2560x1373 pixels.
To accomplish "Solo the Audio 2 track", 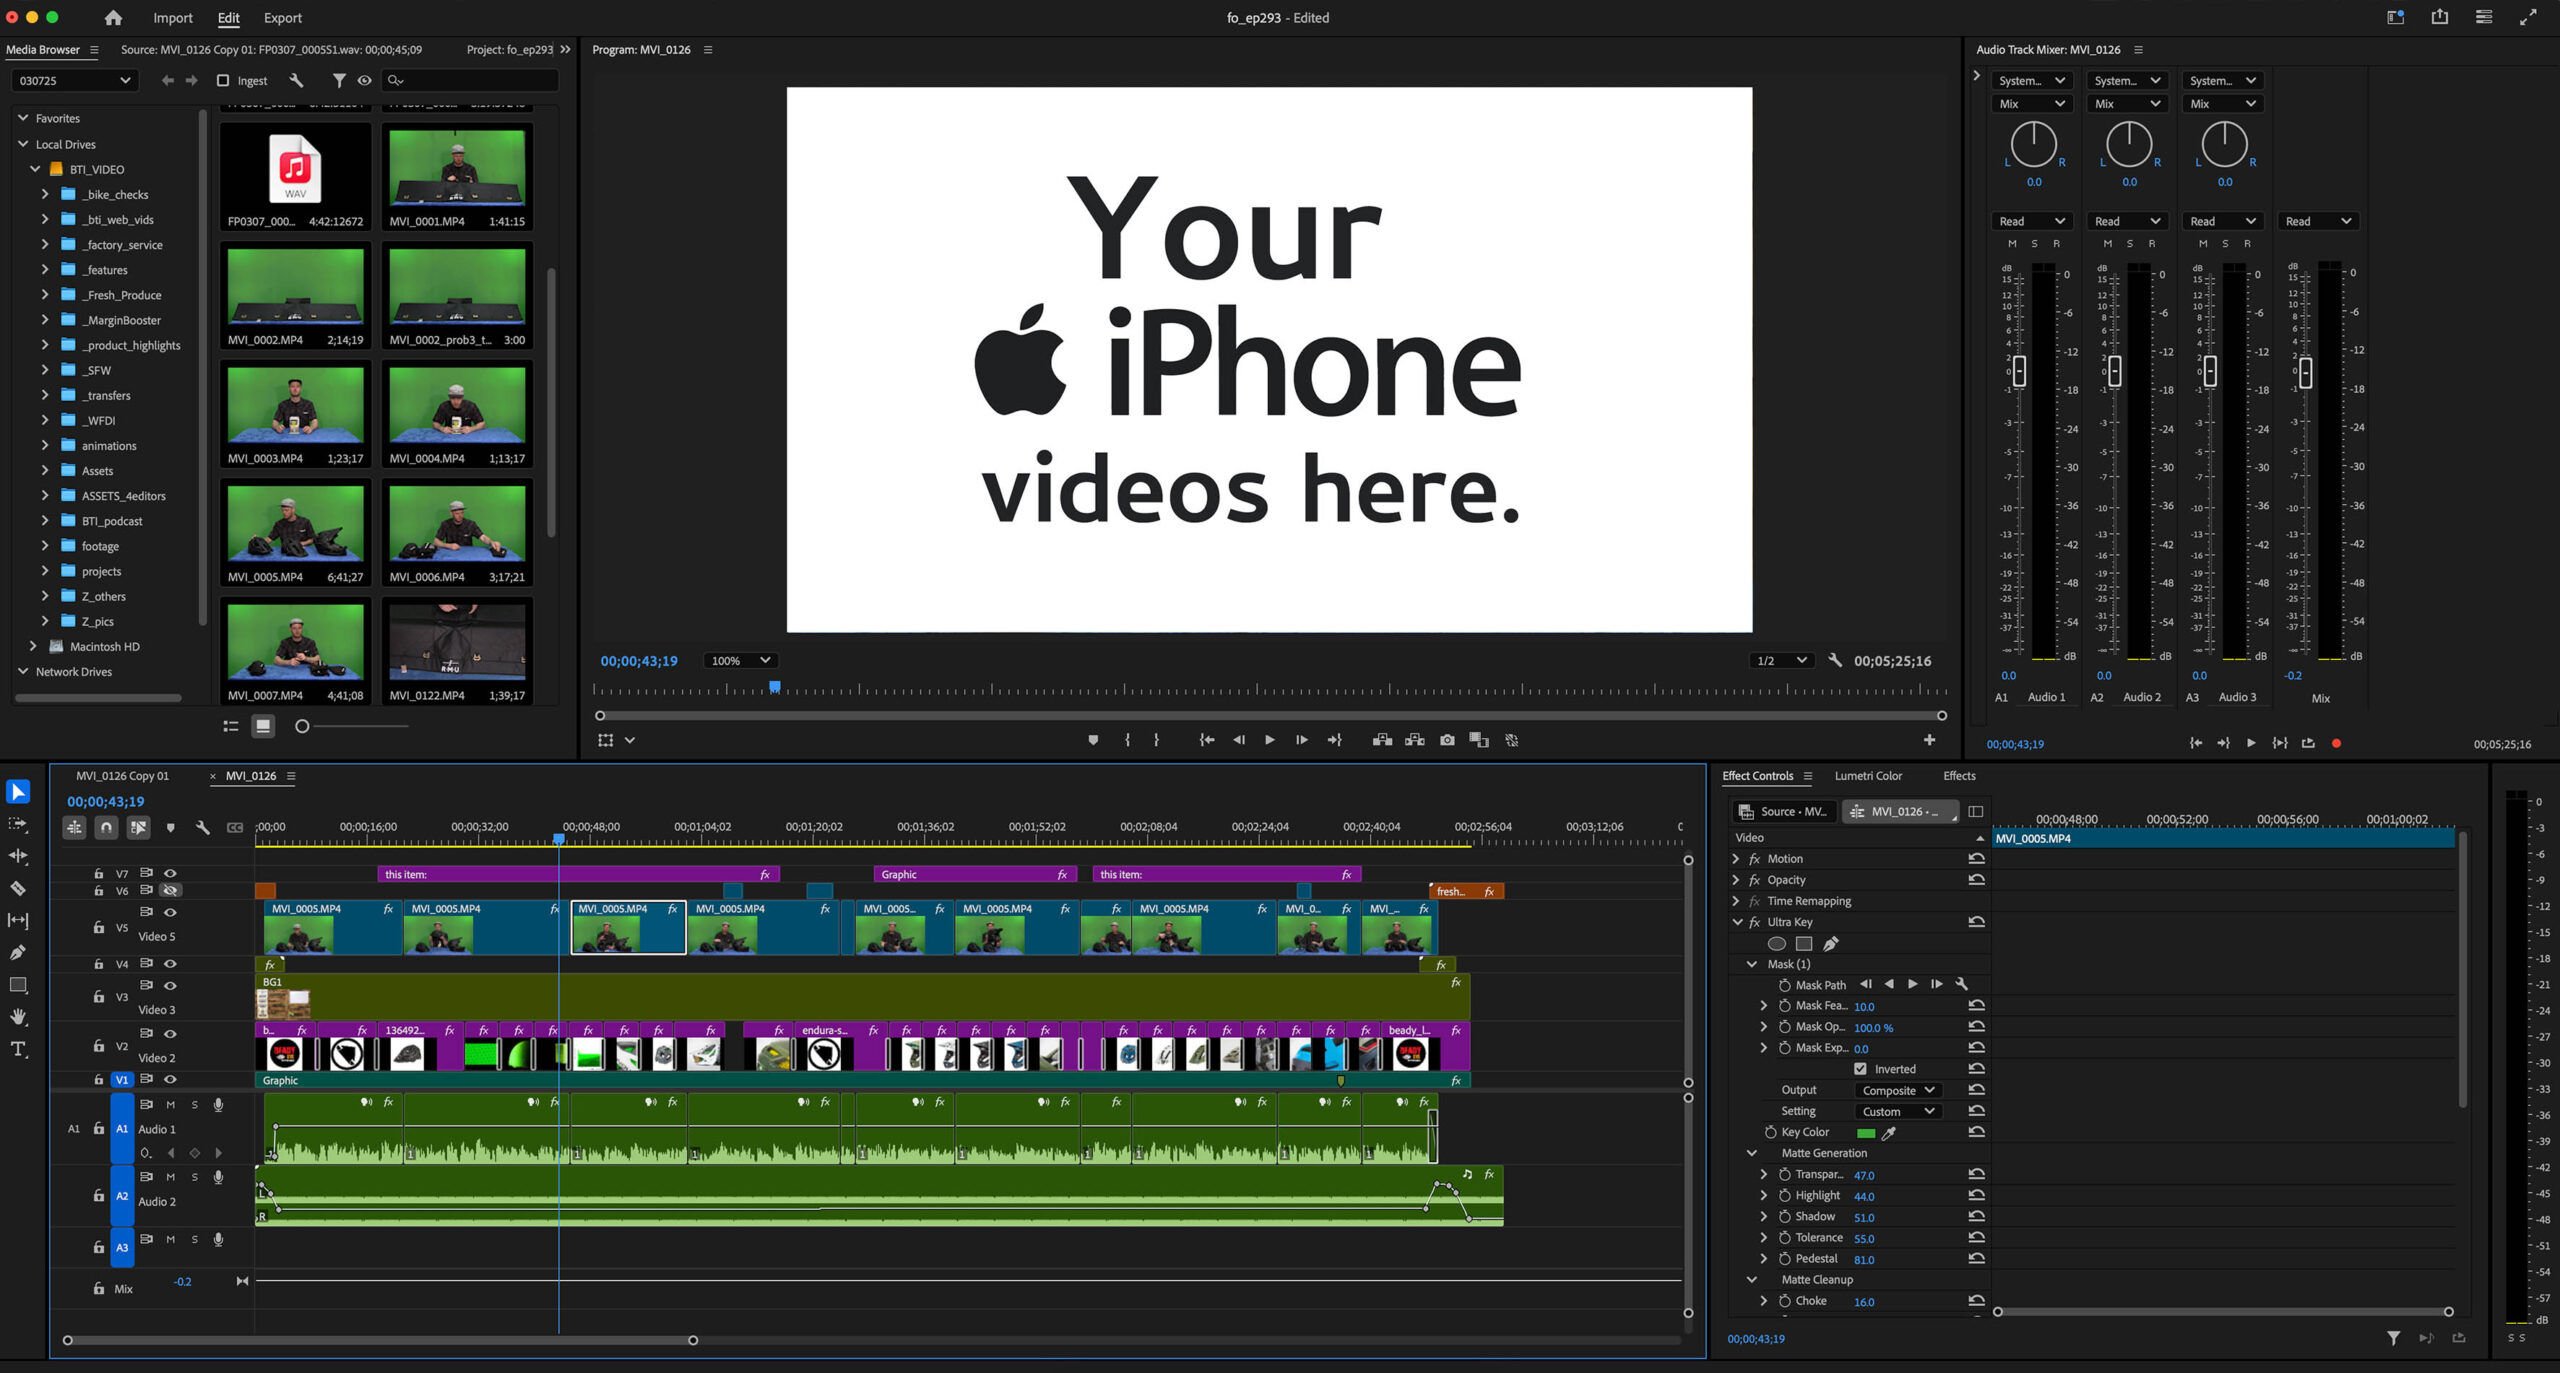I will 194,1177.
